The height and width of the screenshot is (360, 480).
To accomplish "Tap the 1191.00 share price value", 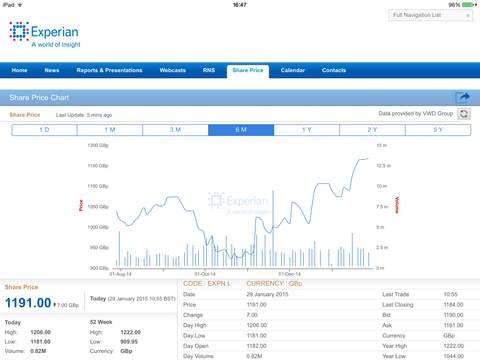I will click(28, 303).
